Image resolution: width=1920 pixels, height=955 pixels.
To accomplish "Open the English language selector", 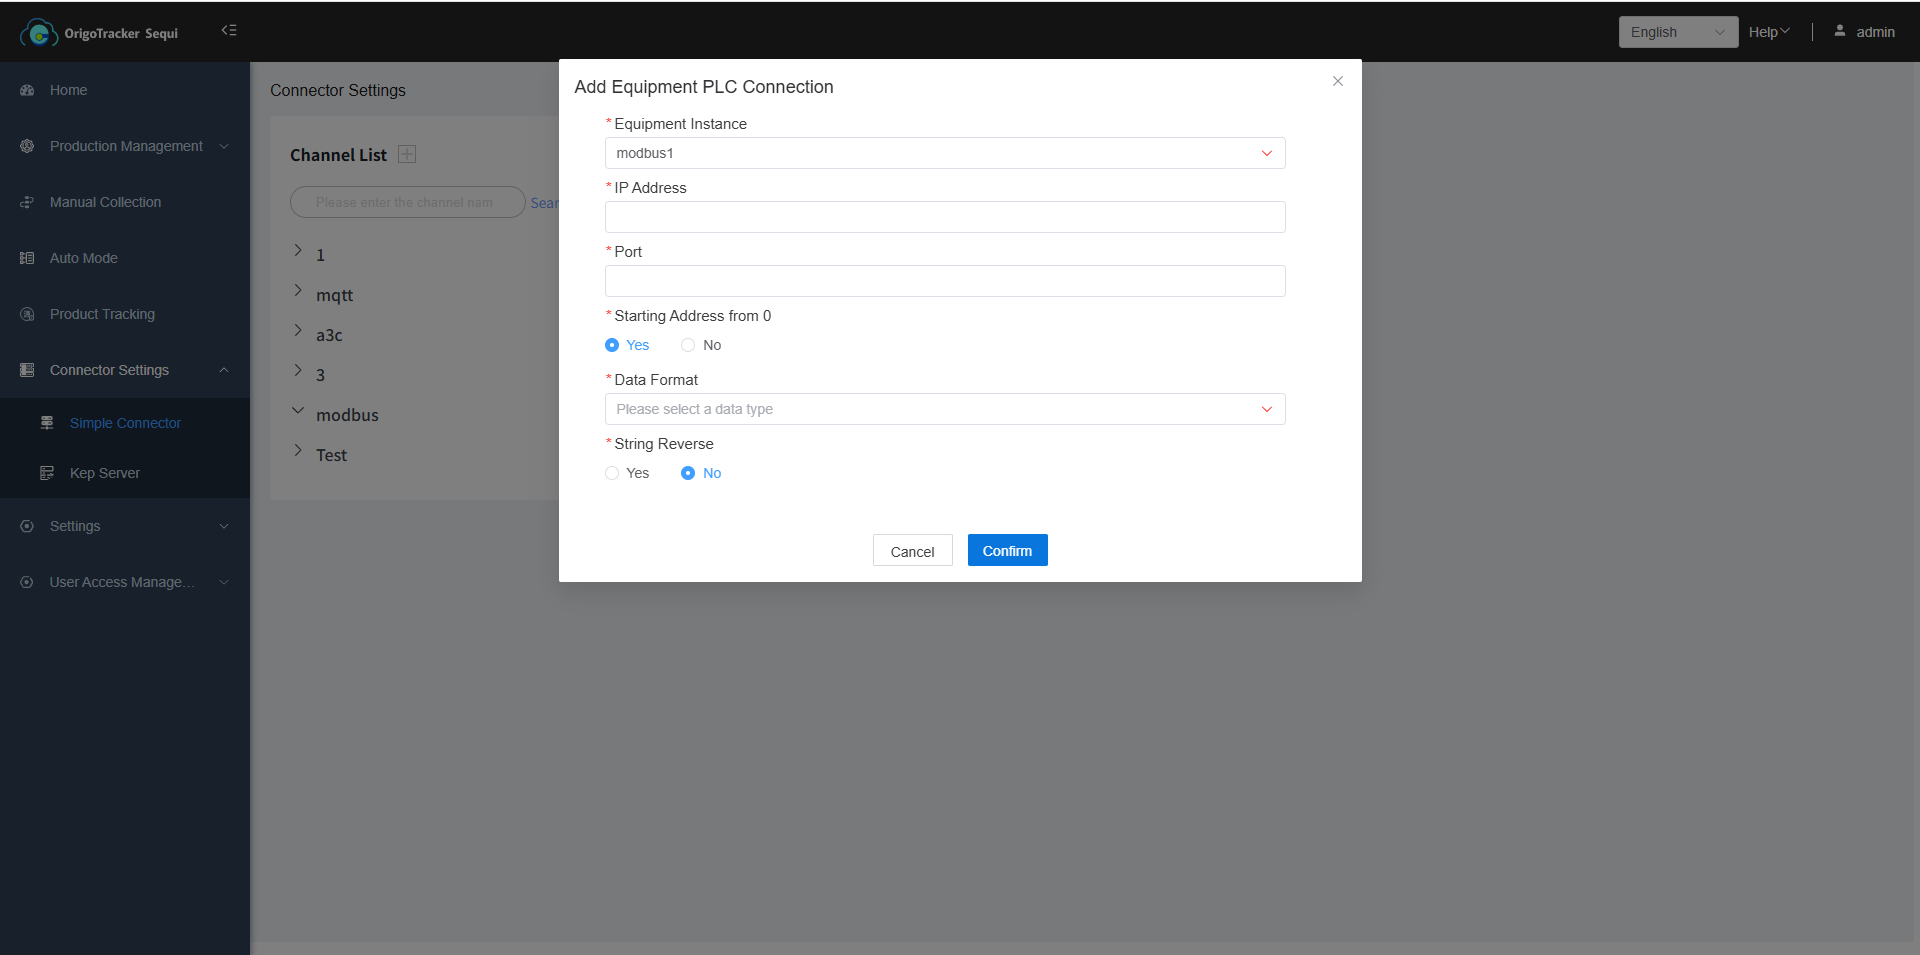I will tap(1677, 32).
